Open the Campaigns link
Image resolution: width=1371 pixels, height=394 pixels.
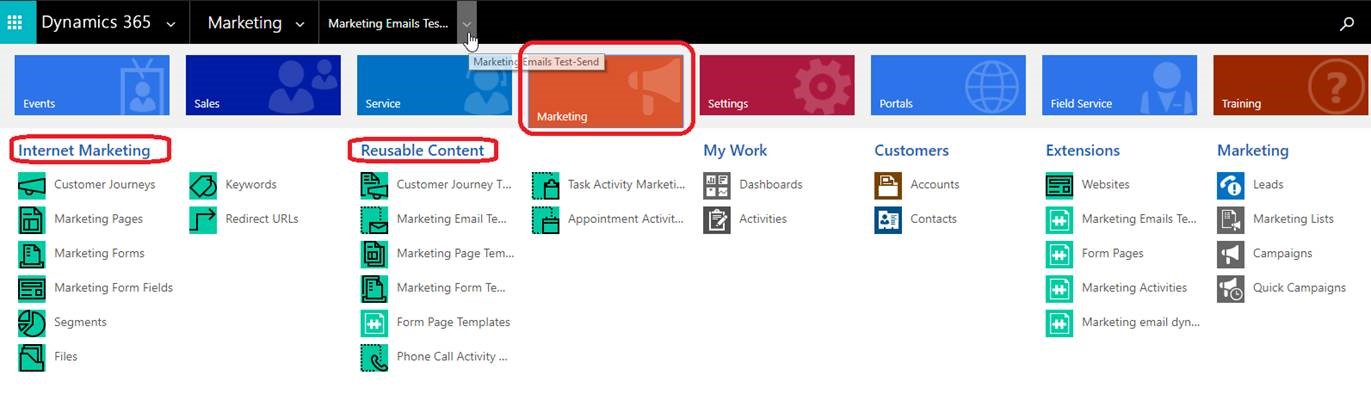tap(1283, 254)
